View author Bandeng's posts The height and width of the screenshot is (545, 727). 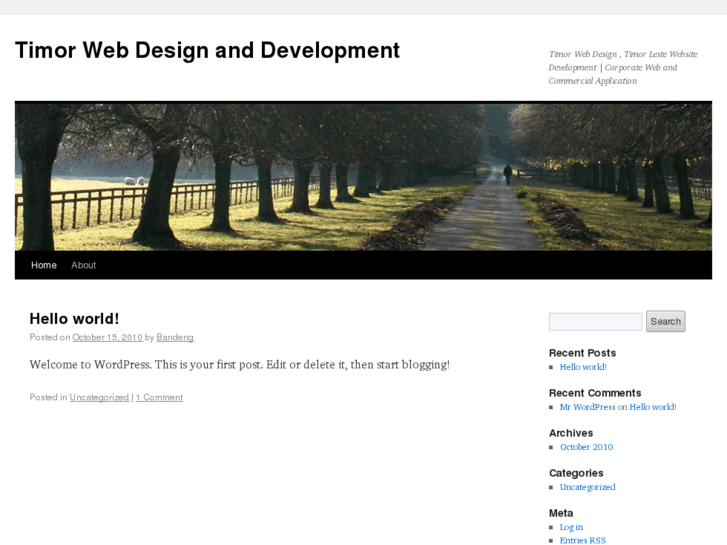point(175,338)
